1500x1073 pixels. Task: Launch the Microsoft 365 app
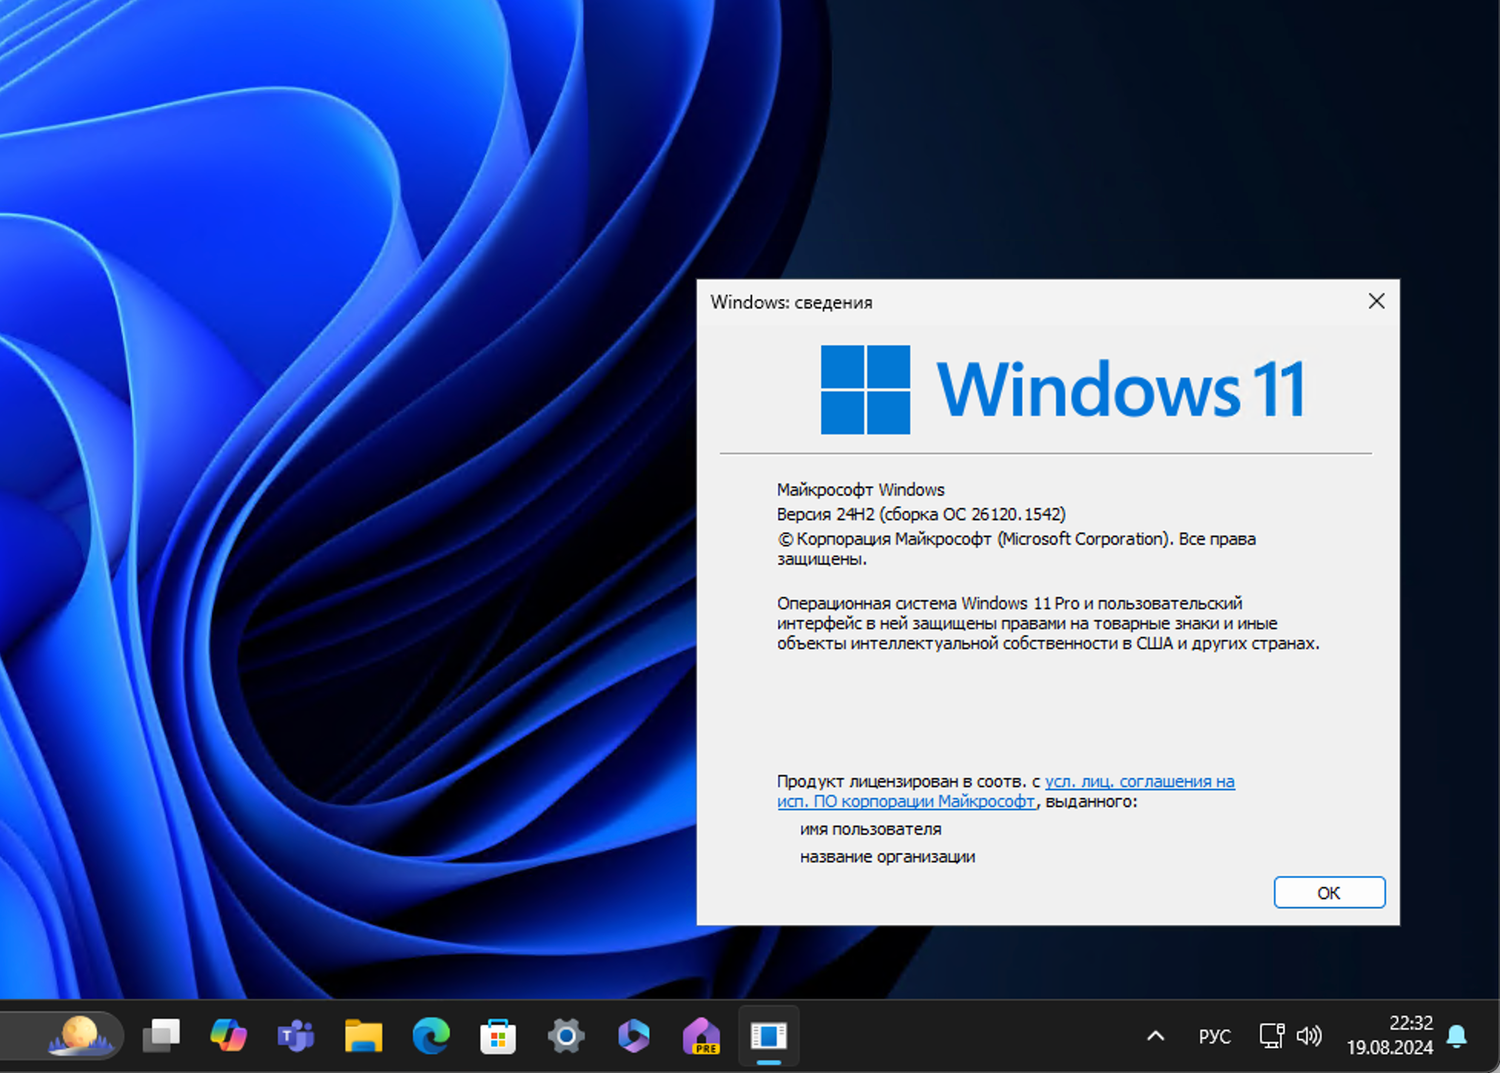(633, 1036)
